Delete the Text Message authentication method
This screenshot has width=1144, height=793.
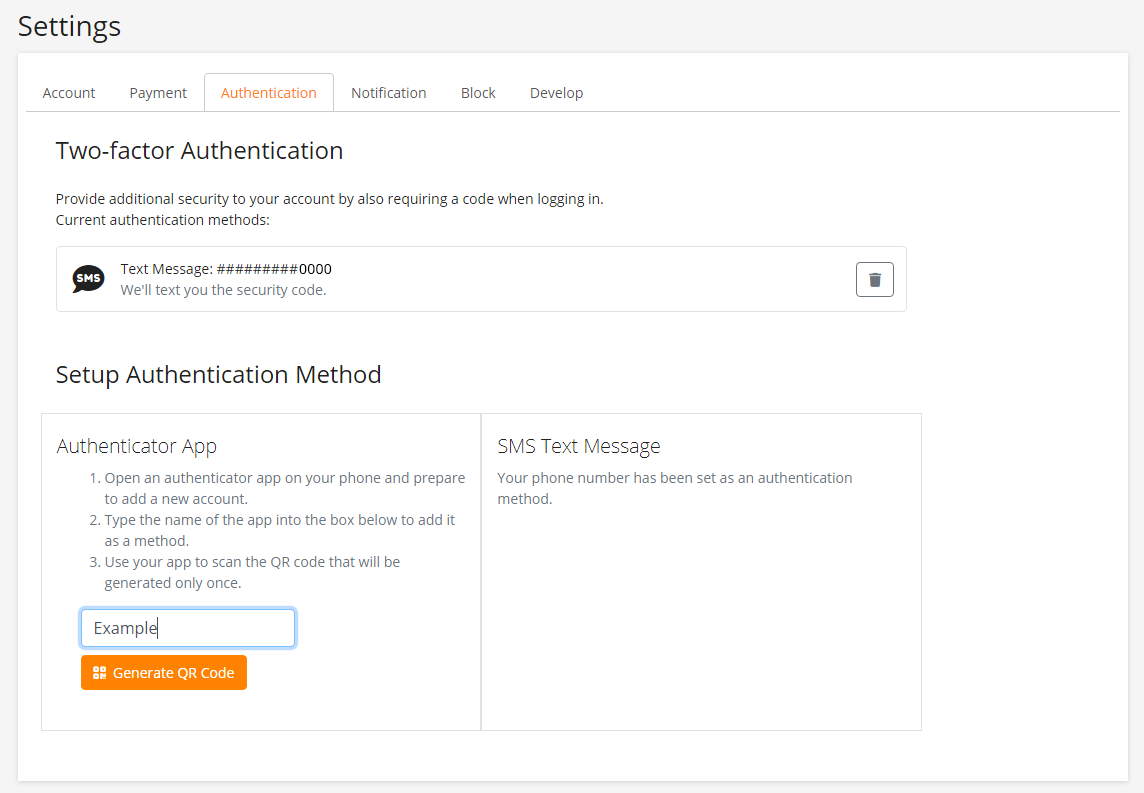pos(874,280)
